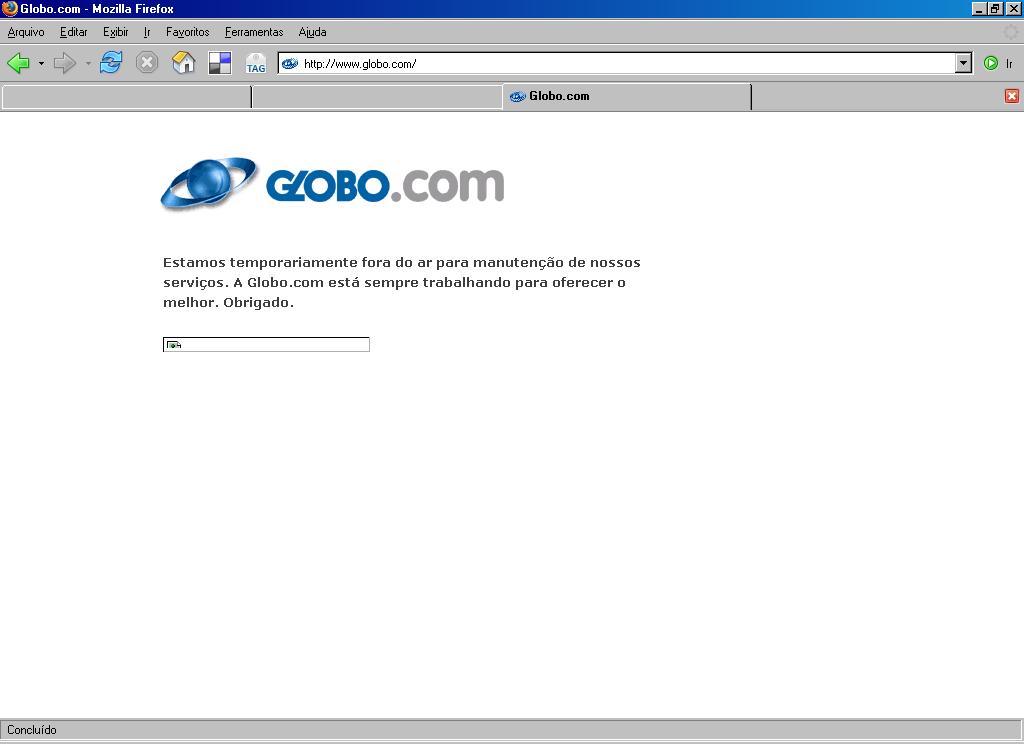Click the Firefox icon in the title bar

tap(9, 8)
